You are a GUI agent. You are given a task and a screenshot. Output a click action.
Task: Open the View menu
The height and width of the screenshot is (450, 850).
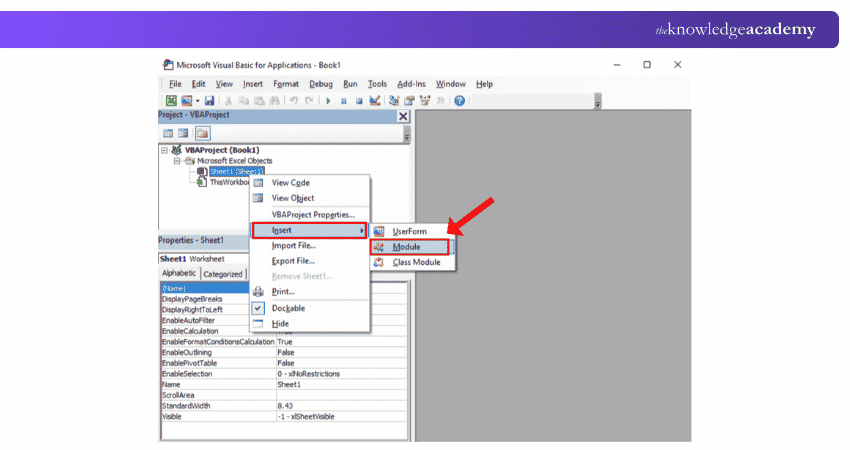(x=224, y=84)
